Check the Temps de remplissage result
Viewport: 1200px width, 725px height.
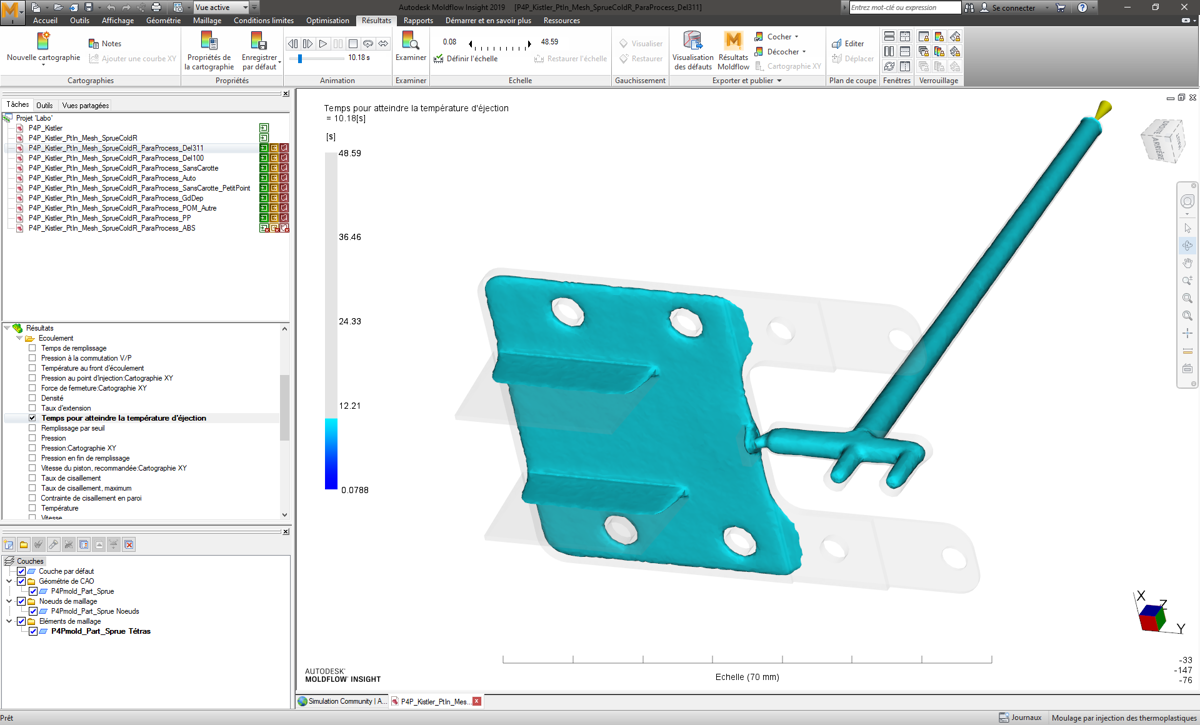pos(33,348)
